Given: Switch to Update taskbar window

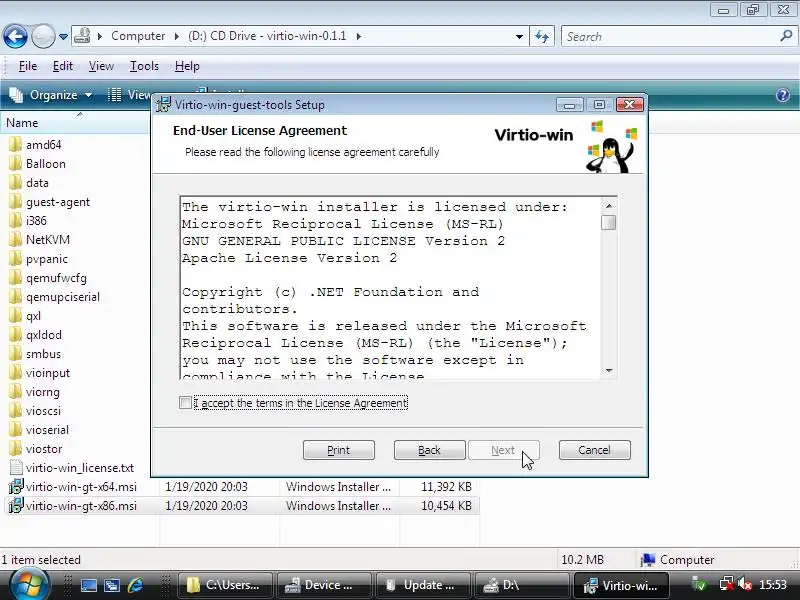Looking at the screenshot, I should pos(422,585).
